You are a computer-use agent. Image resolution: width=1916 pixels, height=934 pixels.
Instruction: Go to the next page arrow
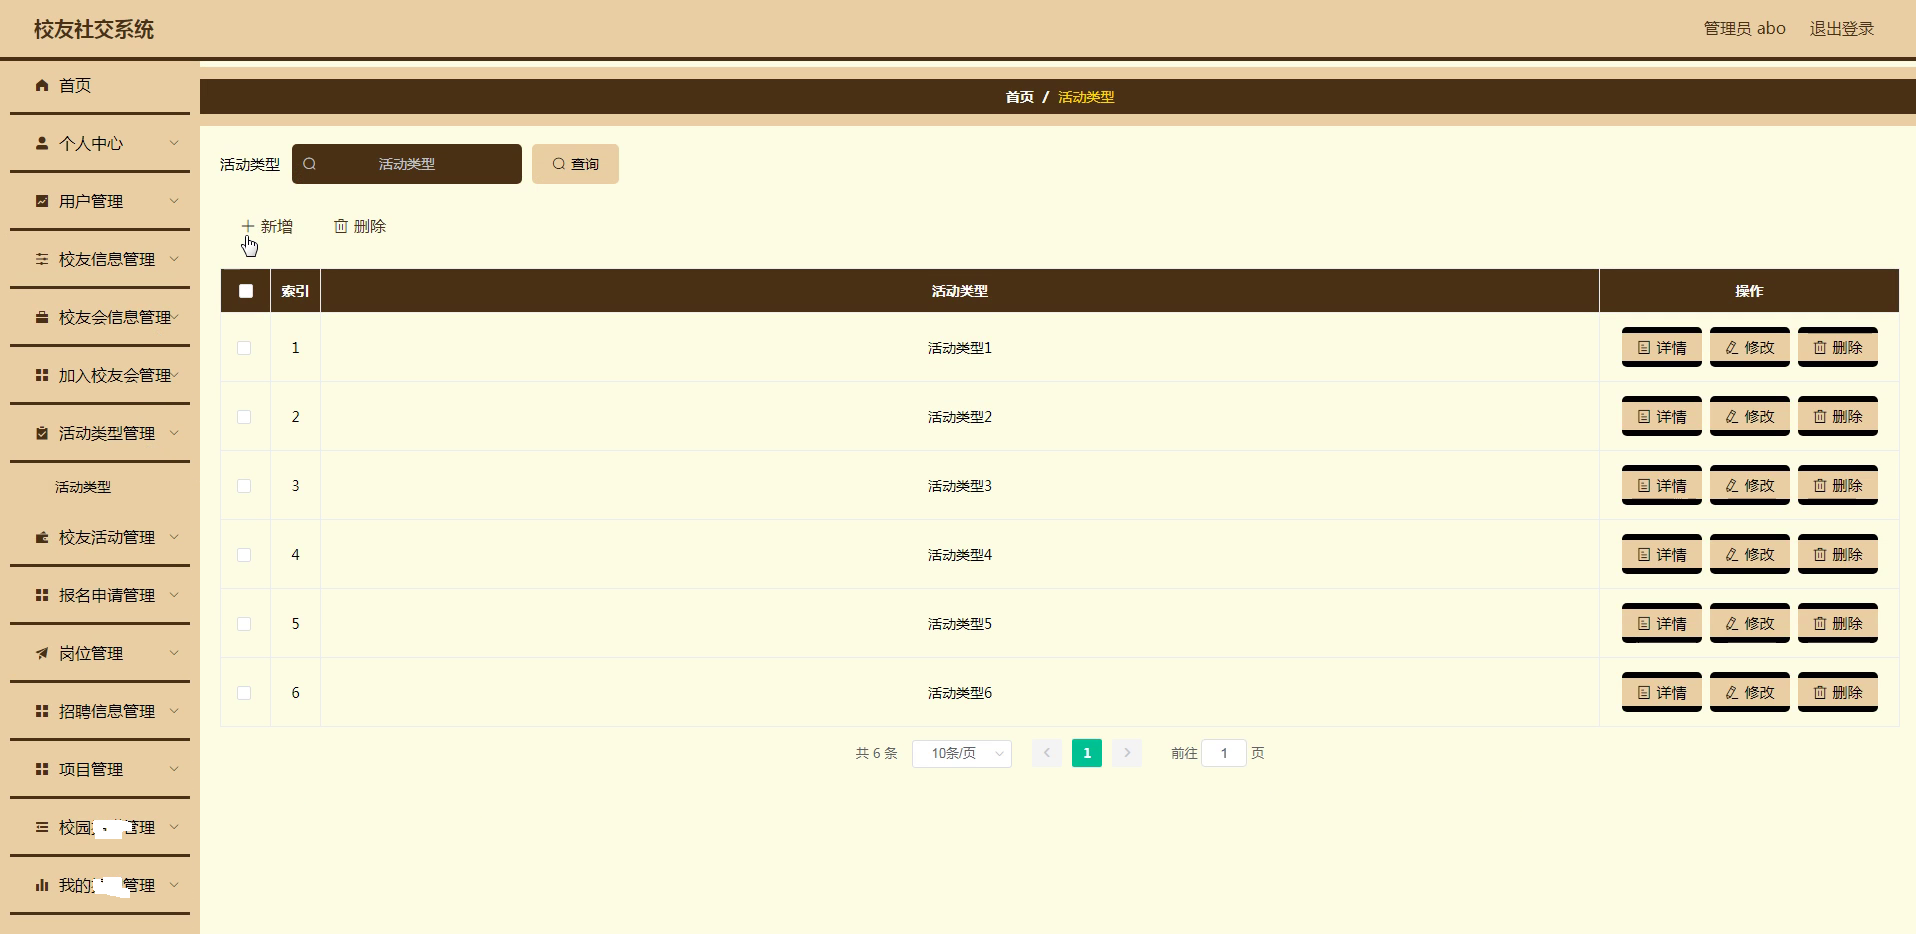1127,753
